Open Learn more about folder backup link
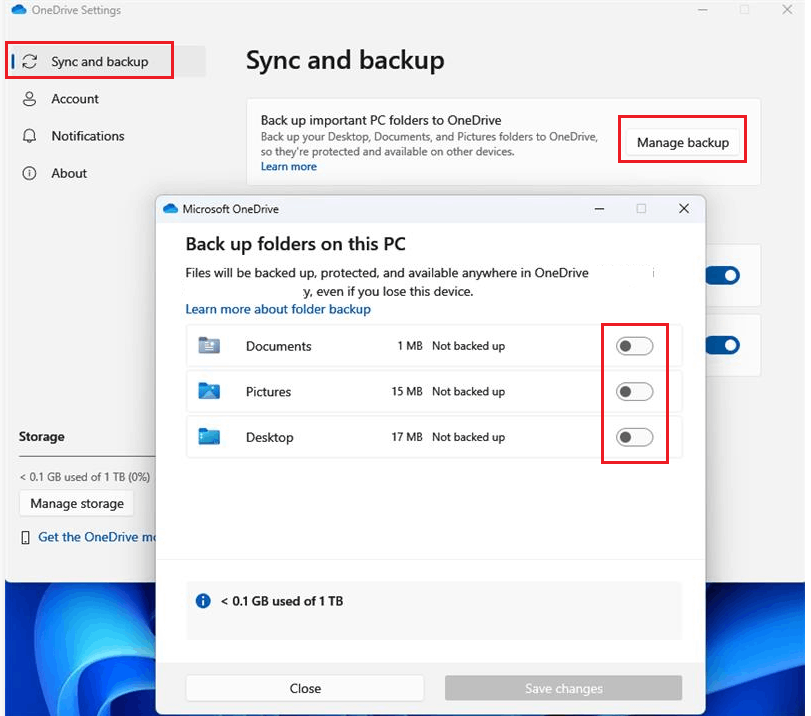 tap(278, 309)
